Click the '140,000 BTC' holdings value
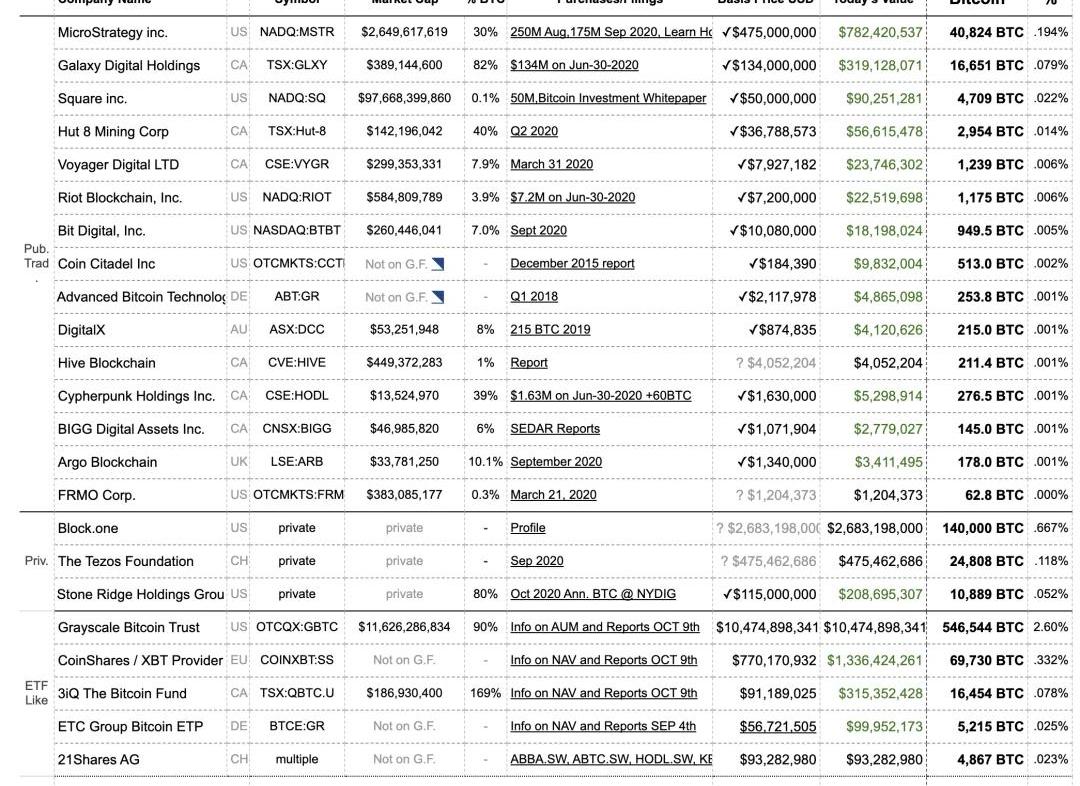Viewport: 1080px width, 786px height. (x=983, y=528)
